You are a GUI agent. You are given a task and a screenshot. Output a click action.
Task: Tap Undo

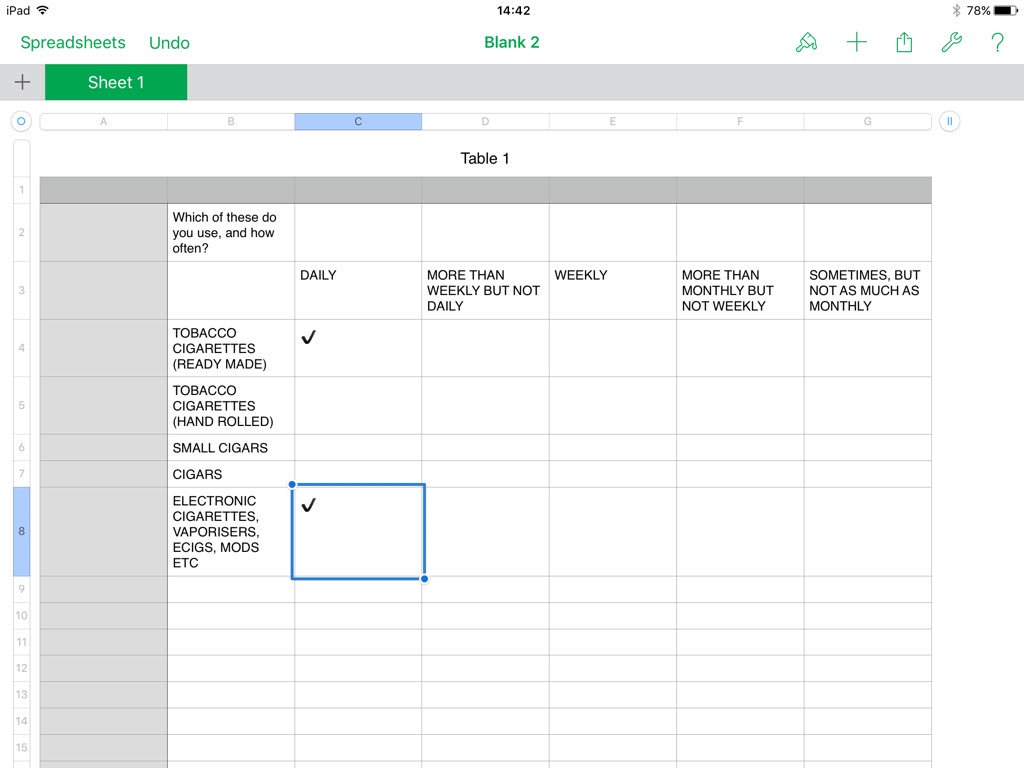point(169,42)
